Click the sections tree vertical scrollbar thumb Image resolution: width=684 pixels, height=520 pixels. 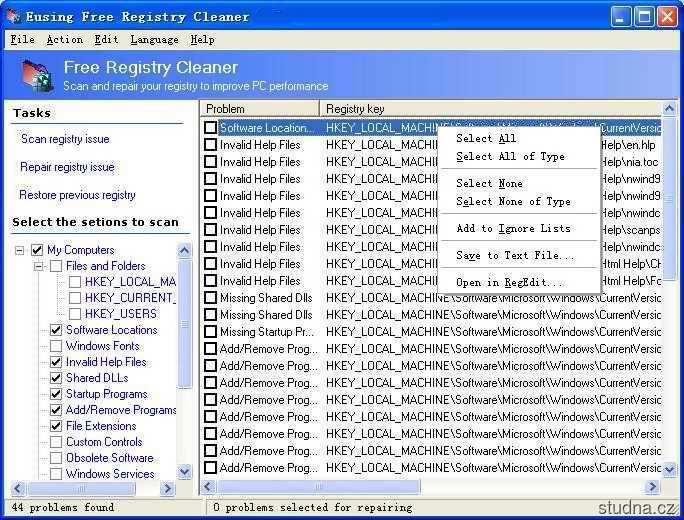pyautogui.click(x=185, y=324)
